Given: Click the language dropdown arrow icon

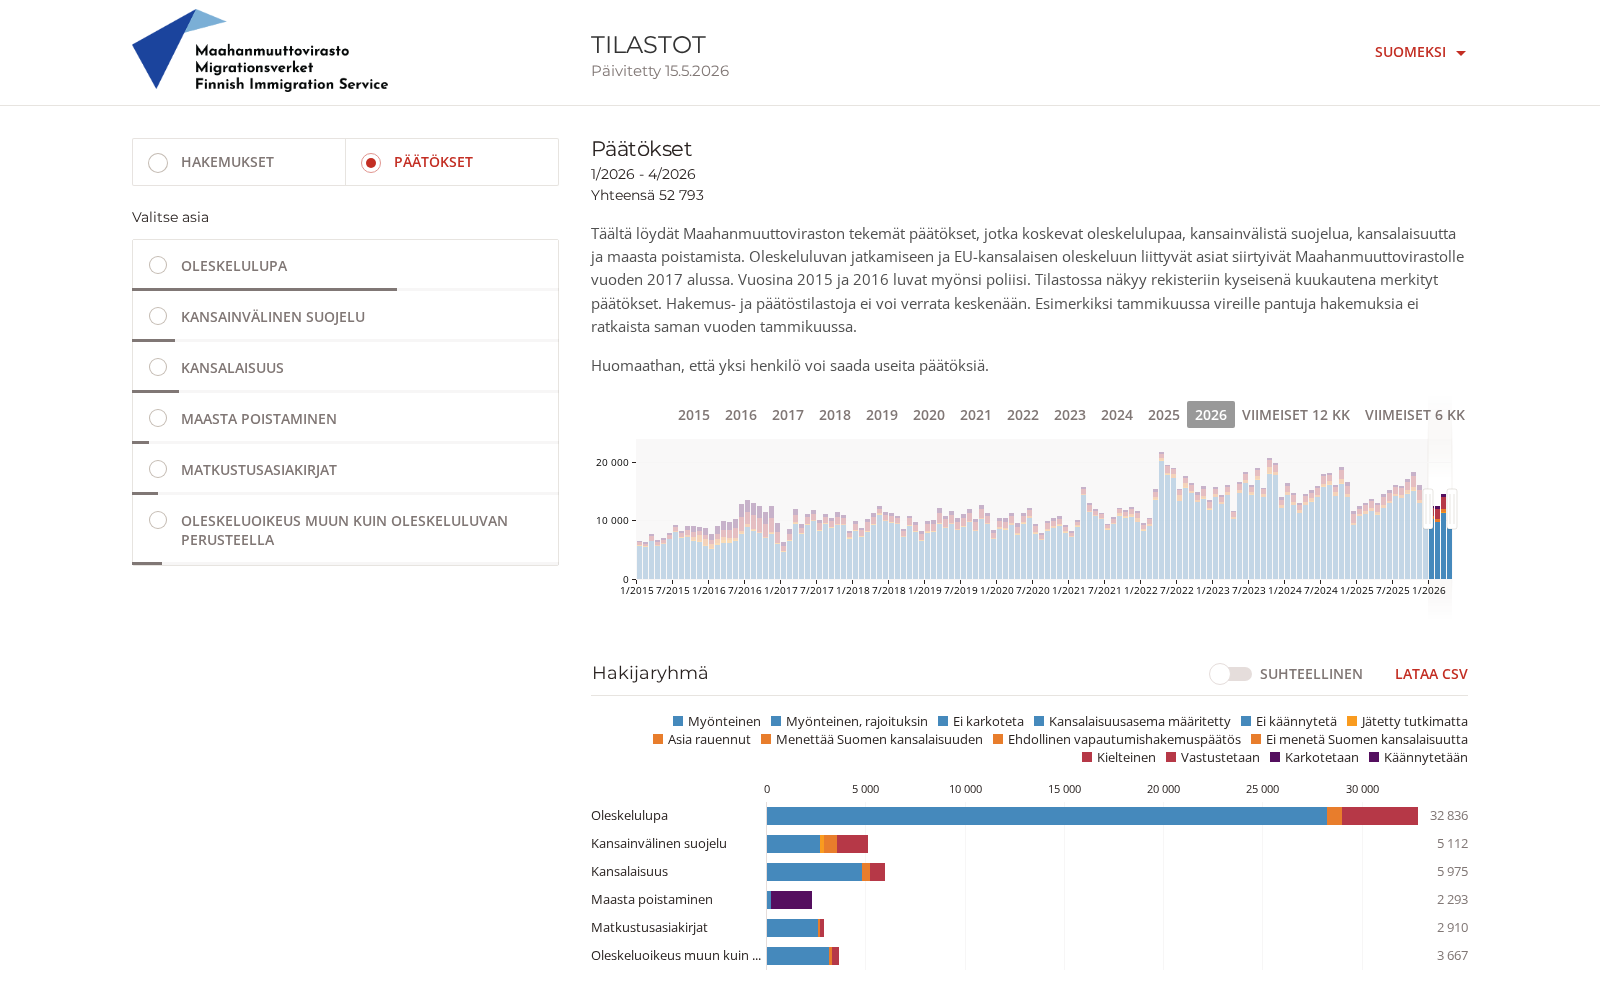Looking at the screenshot, I should (1461, 53).
